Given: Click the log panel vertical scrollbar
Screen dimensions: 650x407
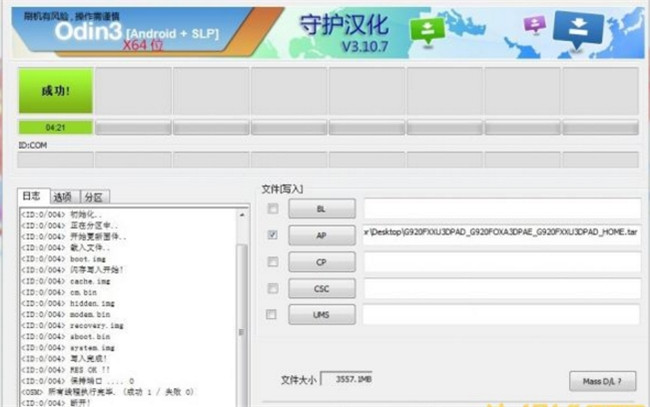Looking at the screenshot, I should [x=241, y=300].
